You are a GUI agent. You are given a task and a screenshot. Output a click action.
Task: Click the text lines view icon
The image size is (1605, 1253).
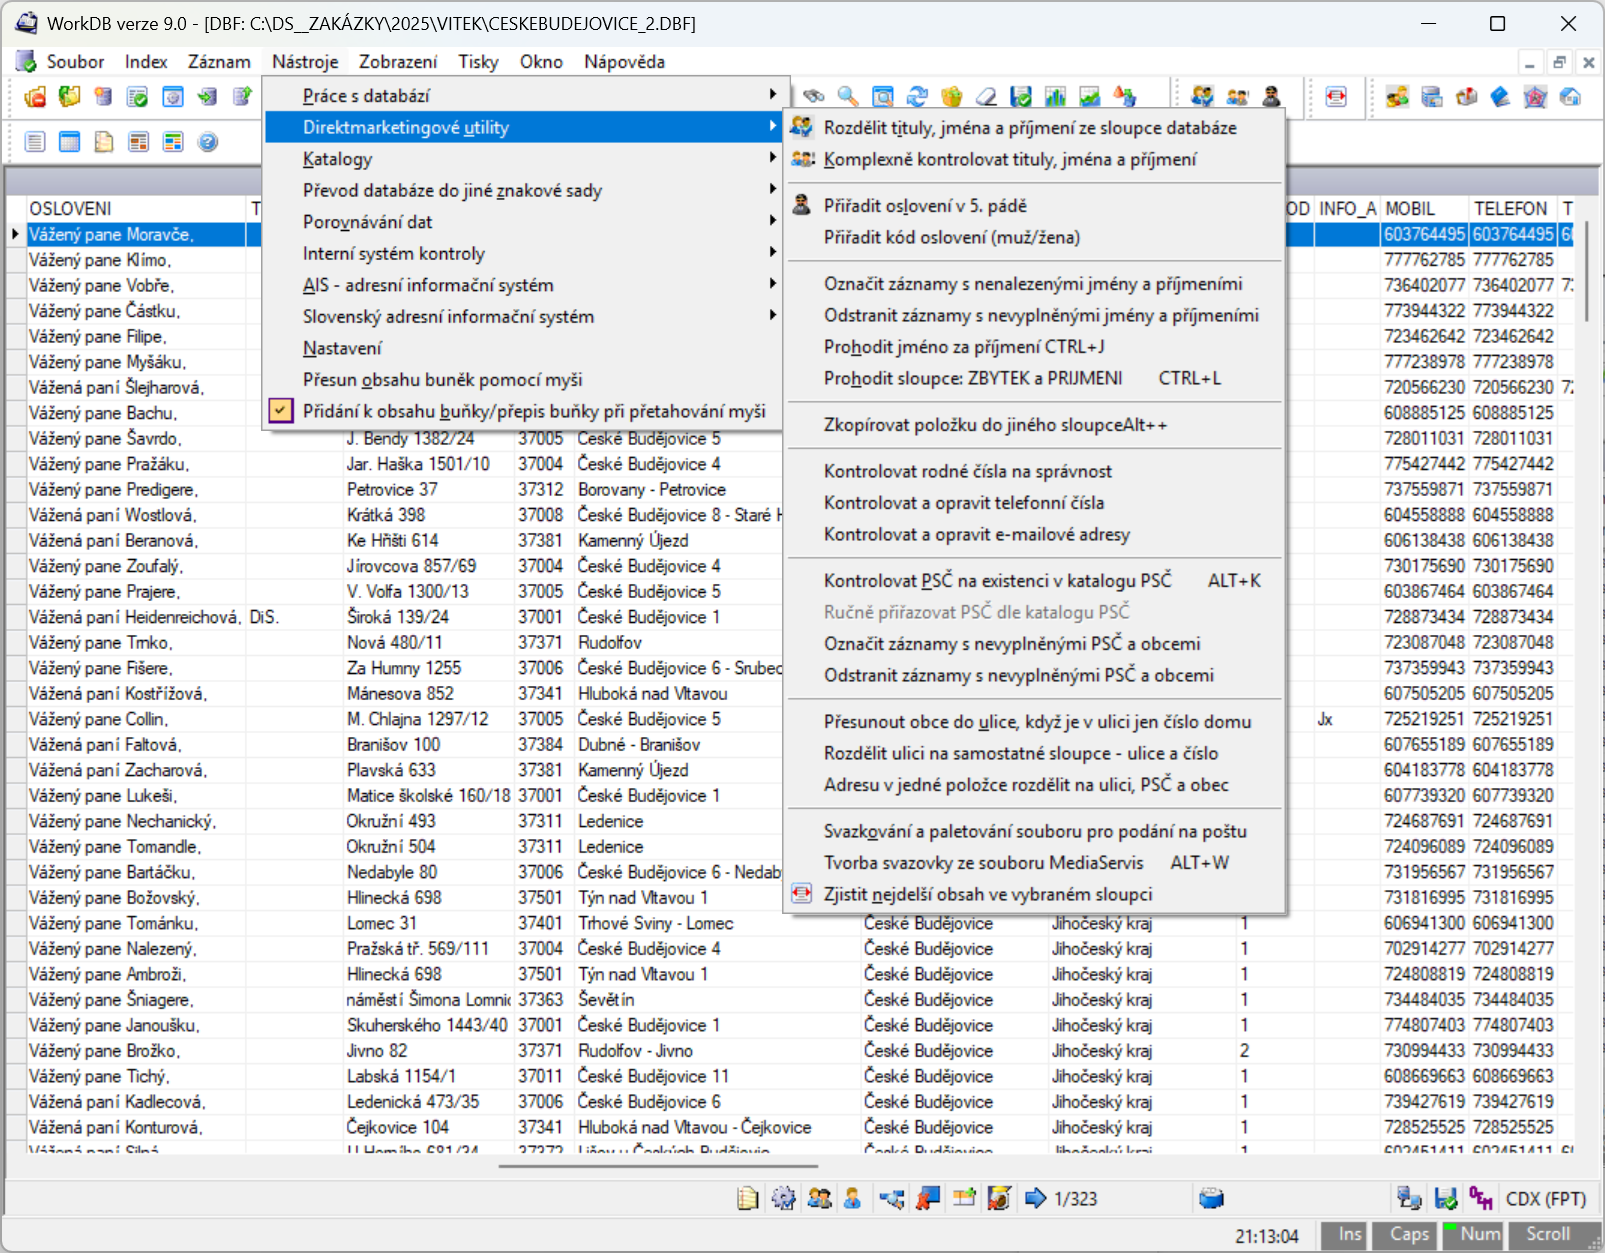[x=35, y=141]
